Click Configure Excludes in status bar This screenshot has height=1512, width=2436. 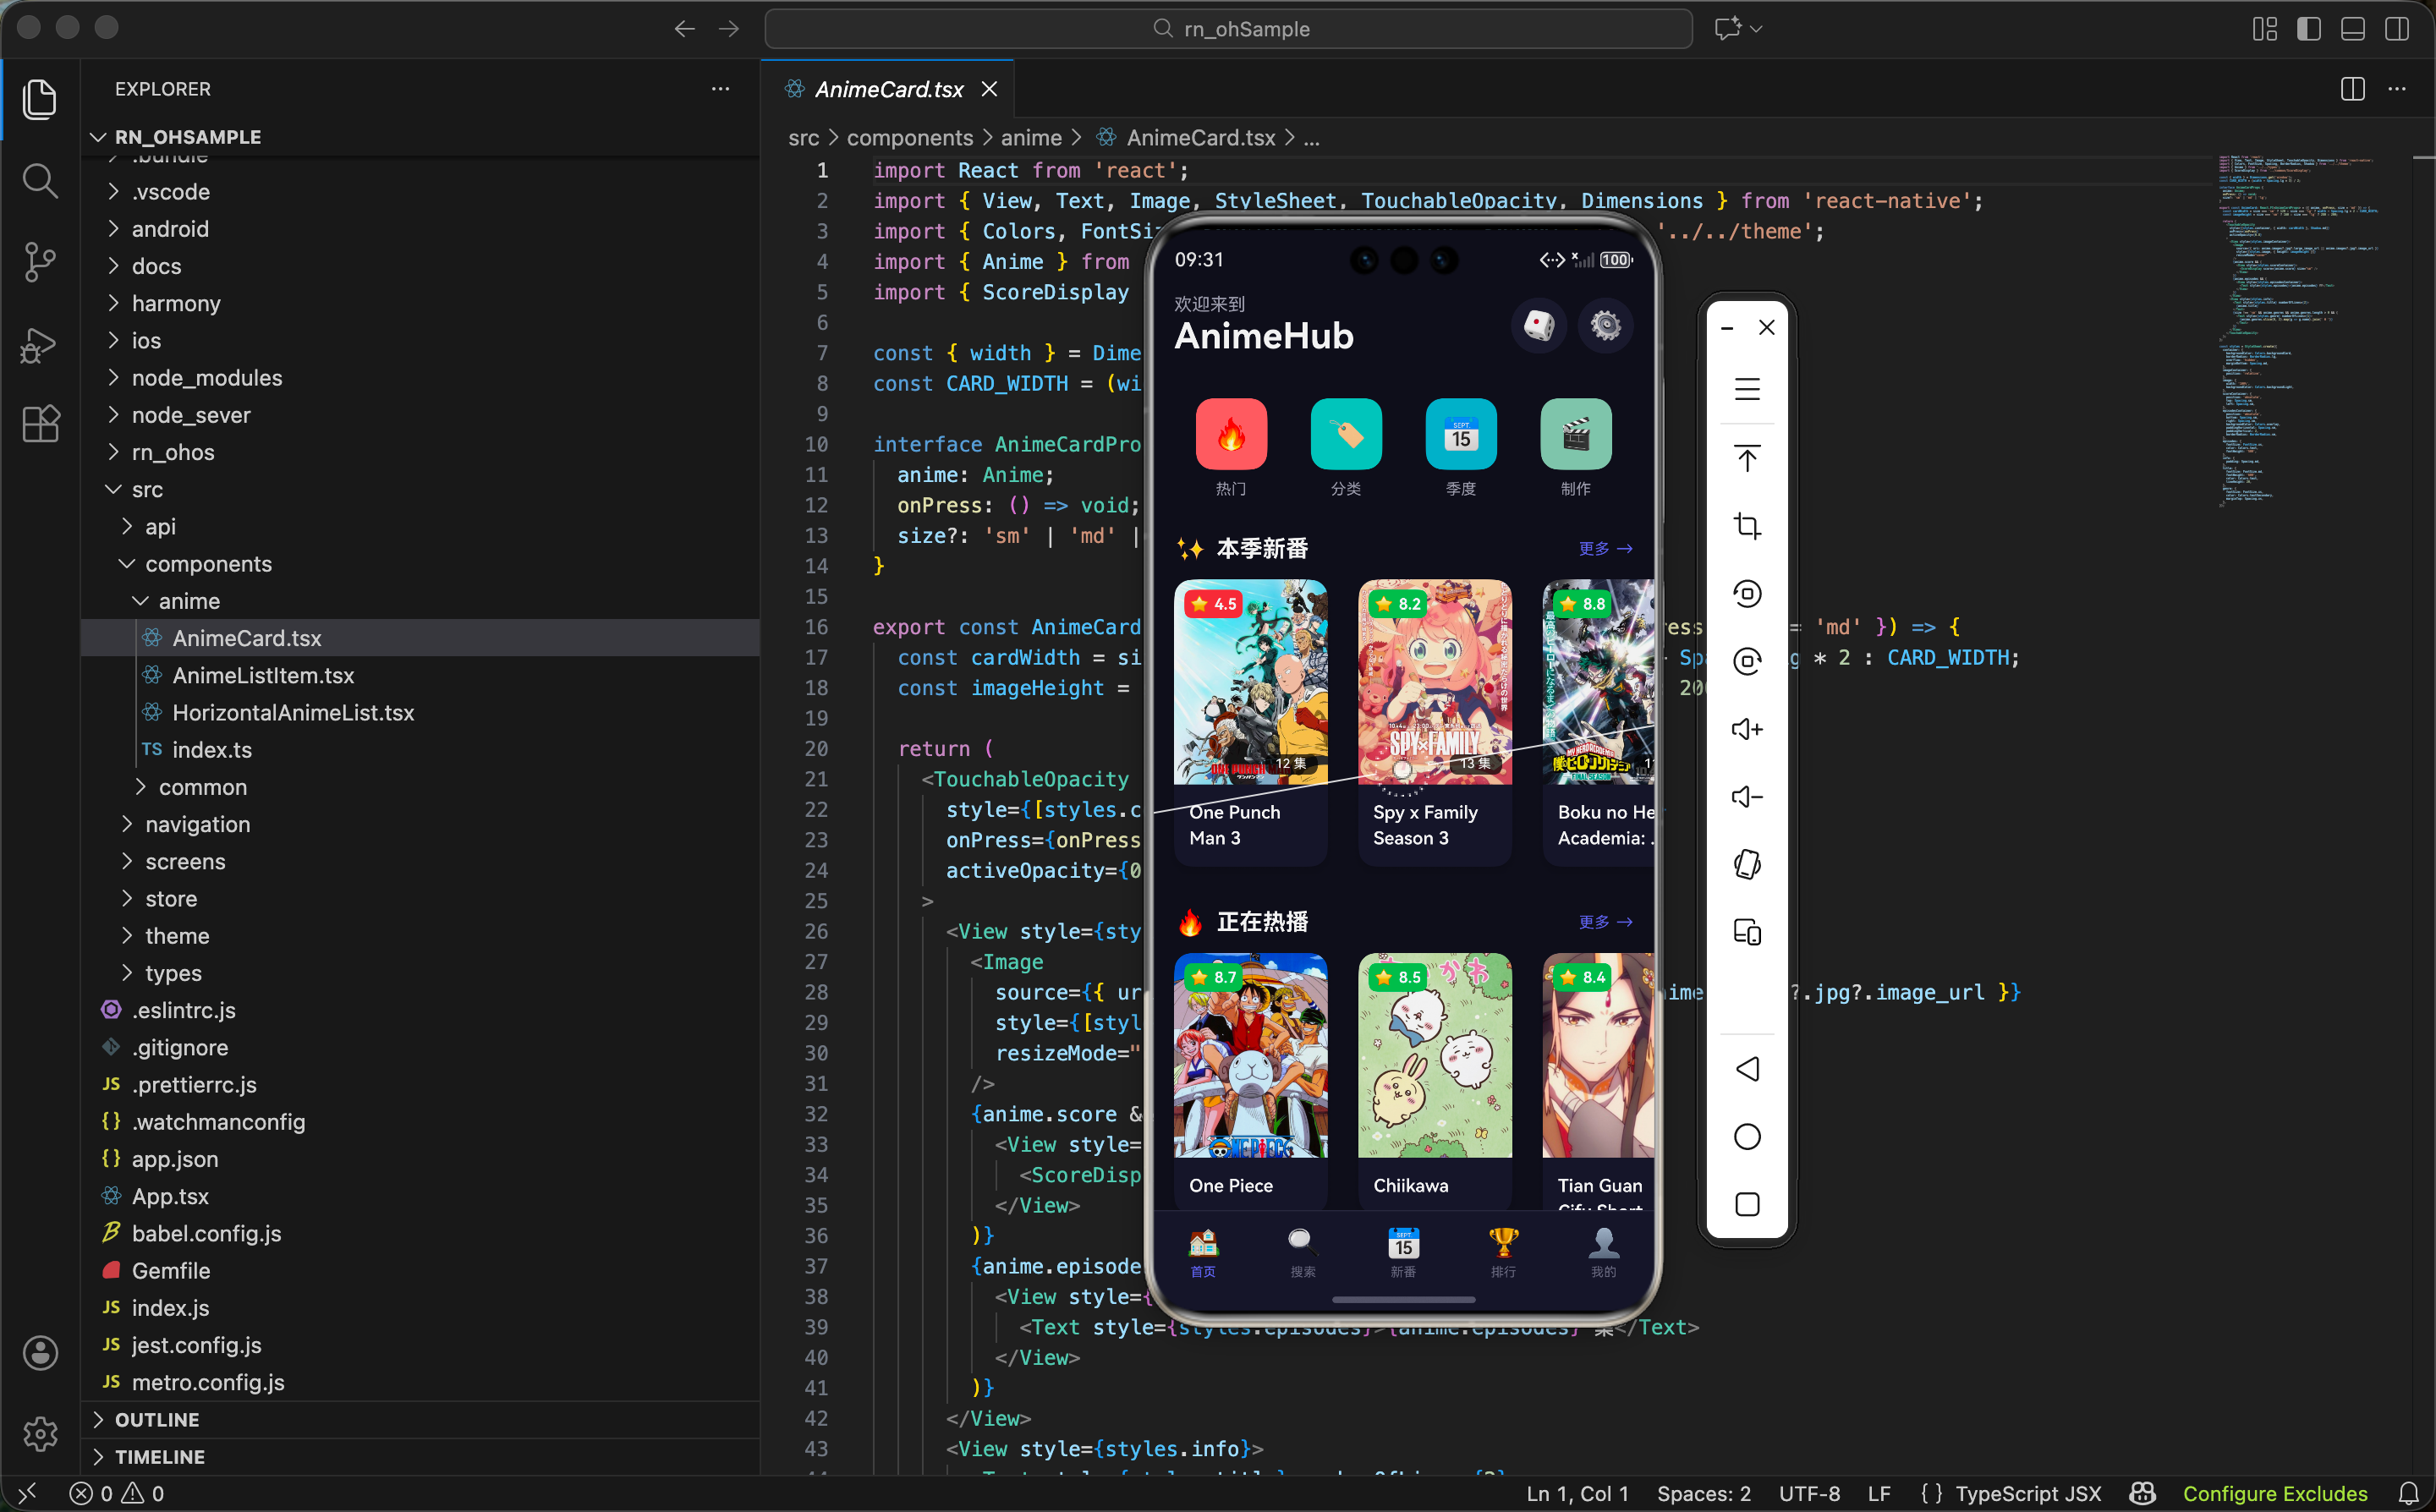[x=2274, y=1493]
